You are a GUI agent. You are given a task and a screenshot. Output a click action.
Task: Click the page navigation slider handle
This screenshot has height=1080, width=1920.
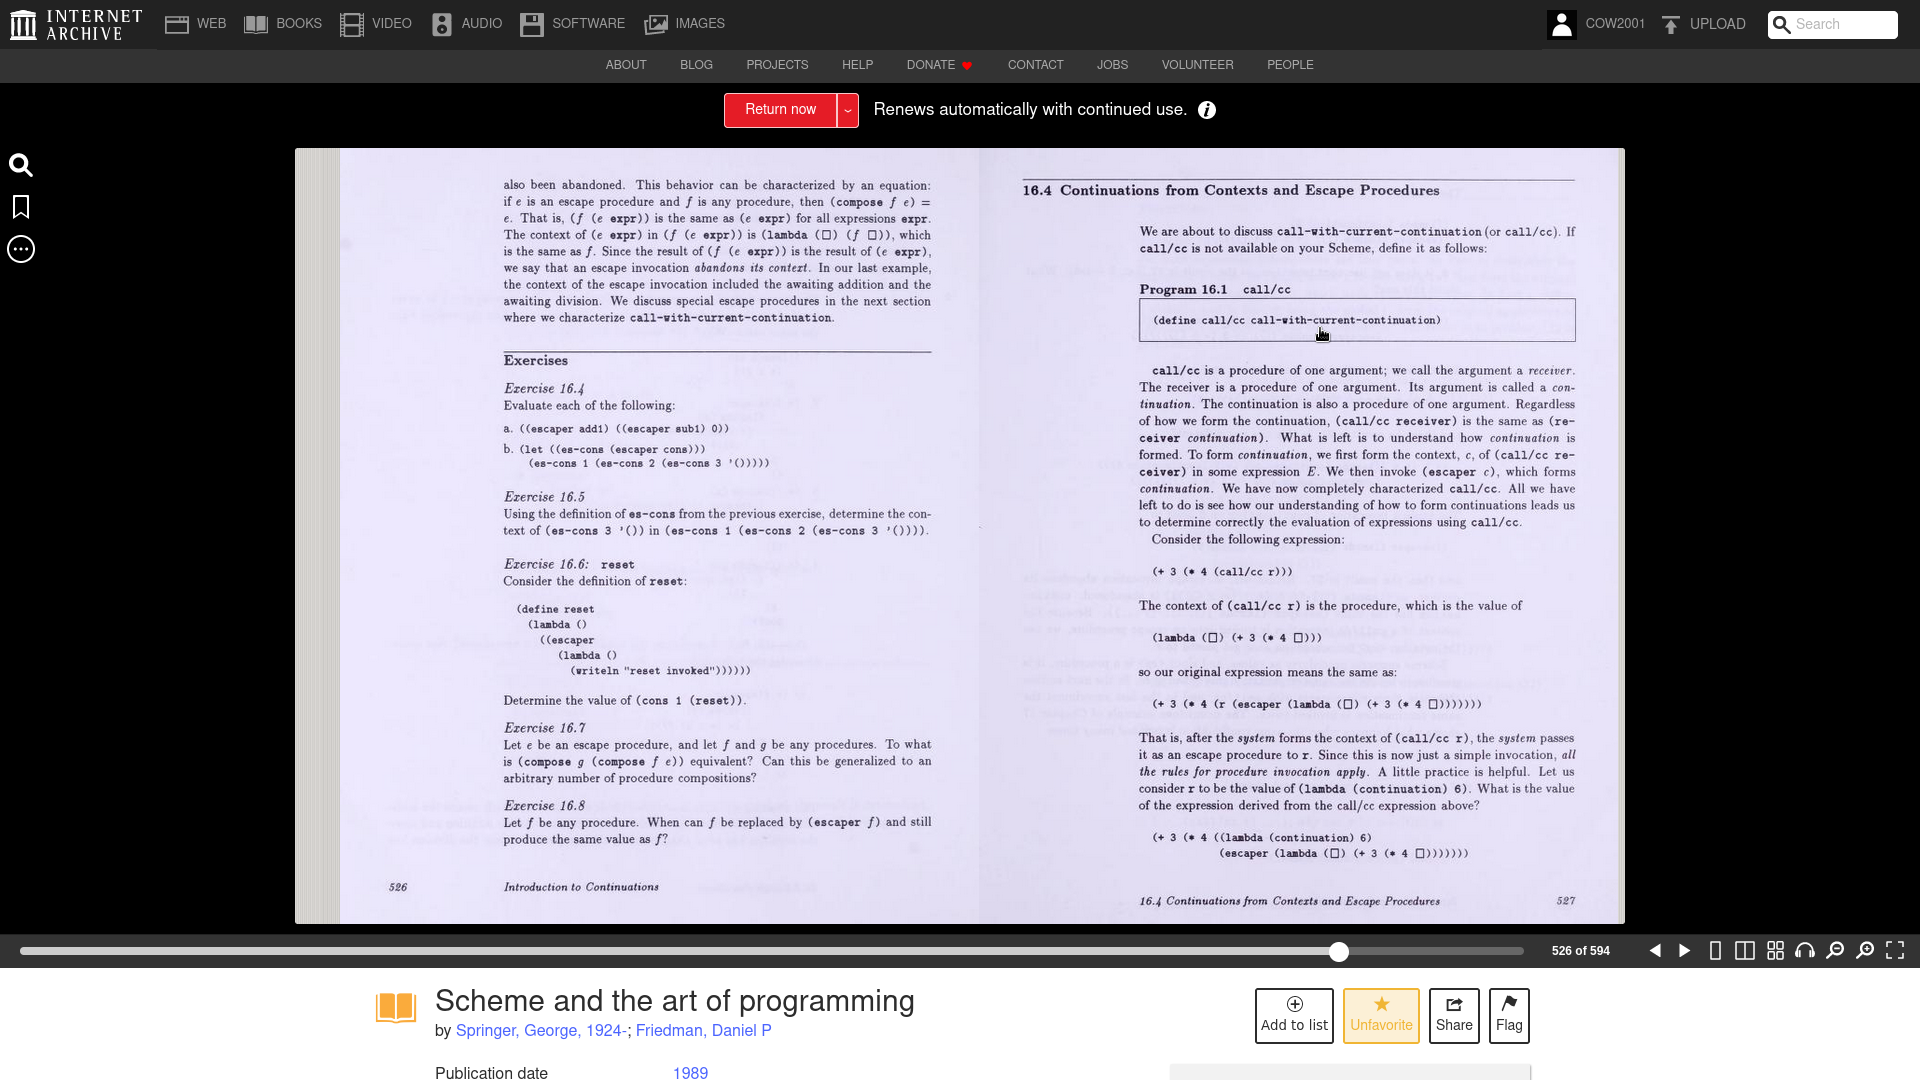pyautogui.click(x=1339, y=951)
